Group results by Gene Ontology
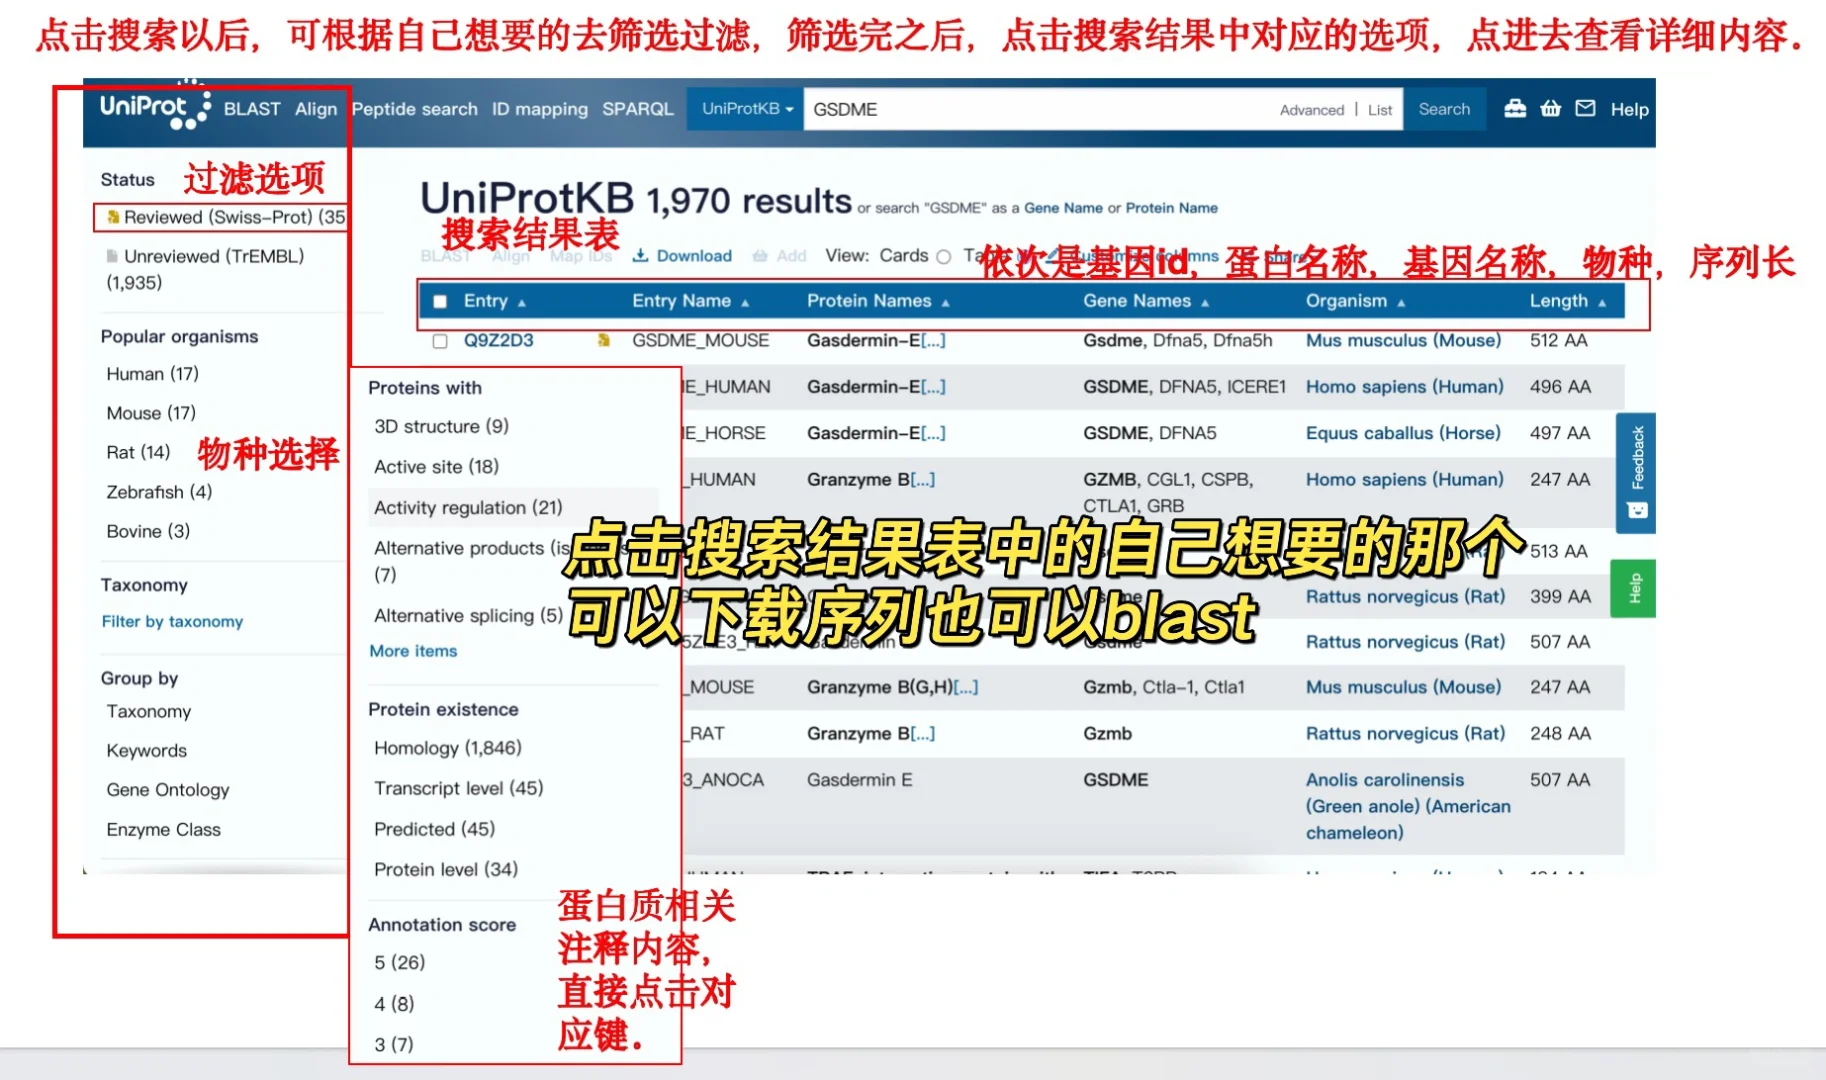This screenshot has height=1080, width=1826. click(168, 790)
